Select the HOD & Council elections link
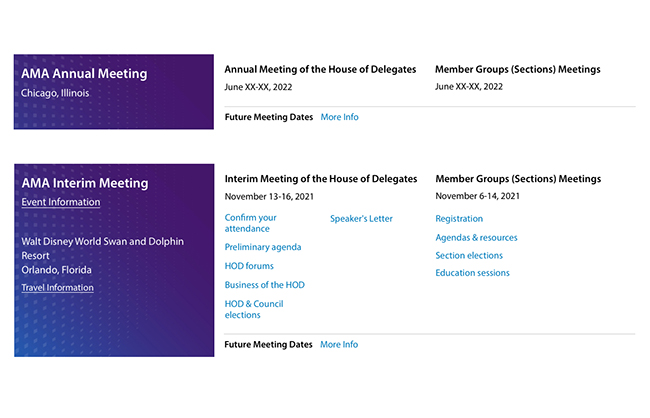The width and height of the screenshot is (650, 418). click(x=254, y=309)
